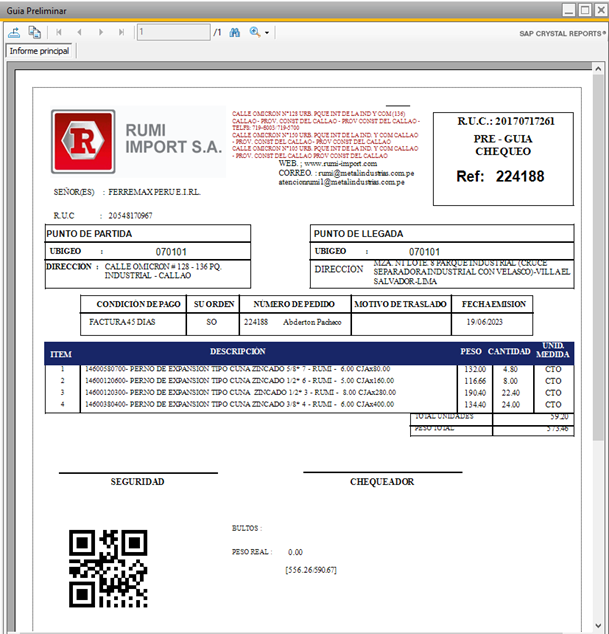Go to first page arrow

59,32
